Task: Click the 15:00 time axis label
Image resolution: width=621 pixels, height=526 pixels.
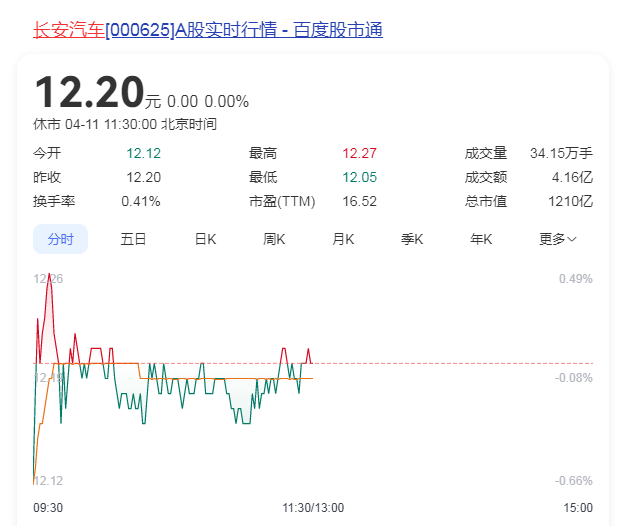Action: pos(578,508)
